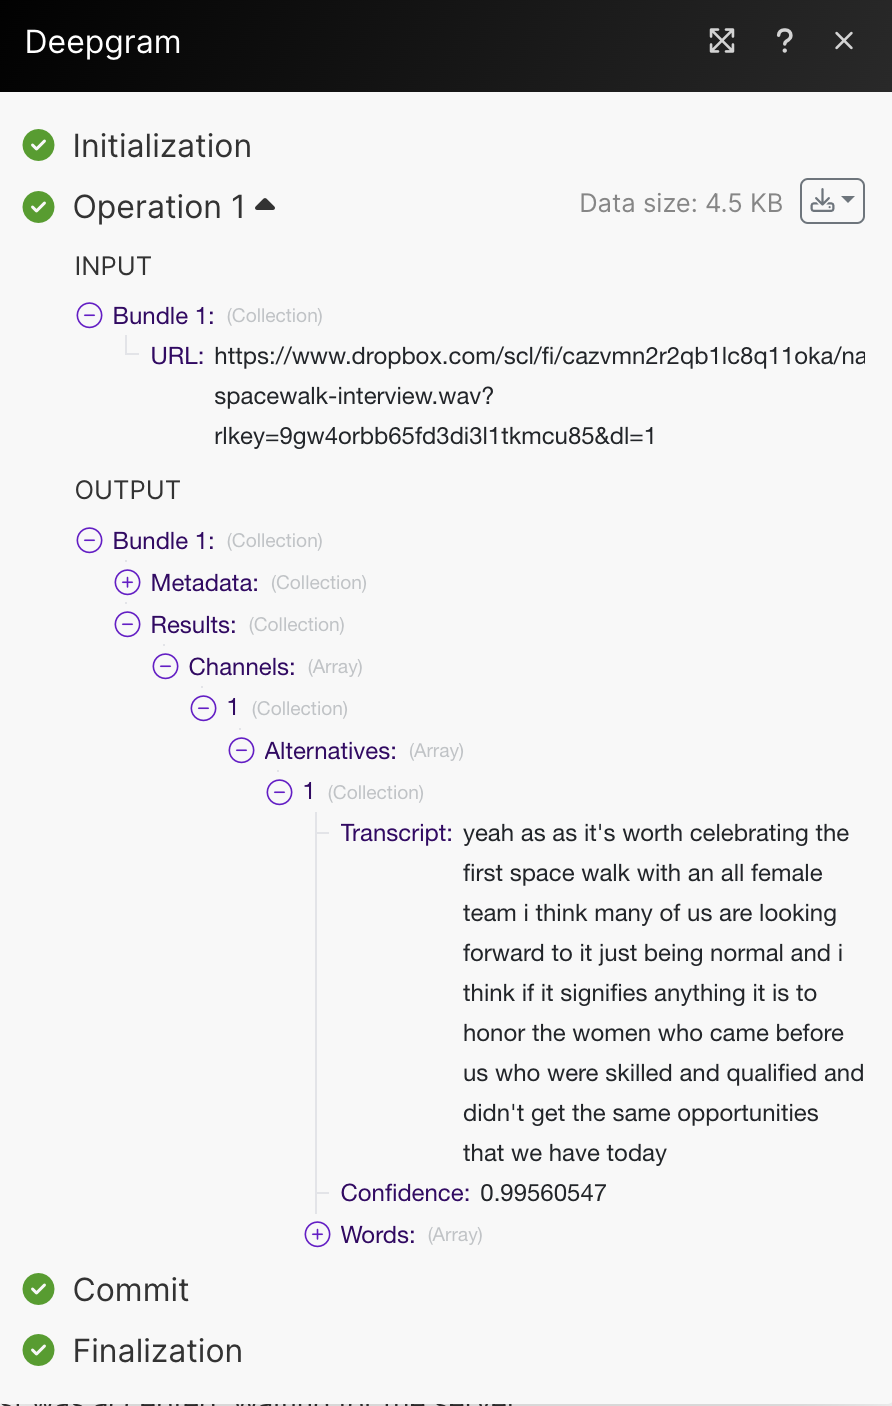Expand the Words array

tap(317, 1235)
